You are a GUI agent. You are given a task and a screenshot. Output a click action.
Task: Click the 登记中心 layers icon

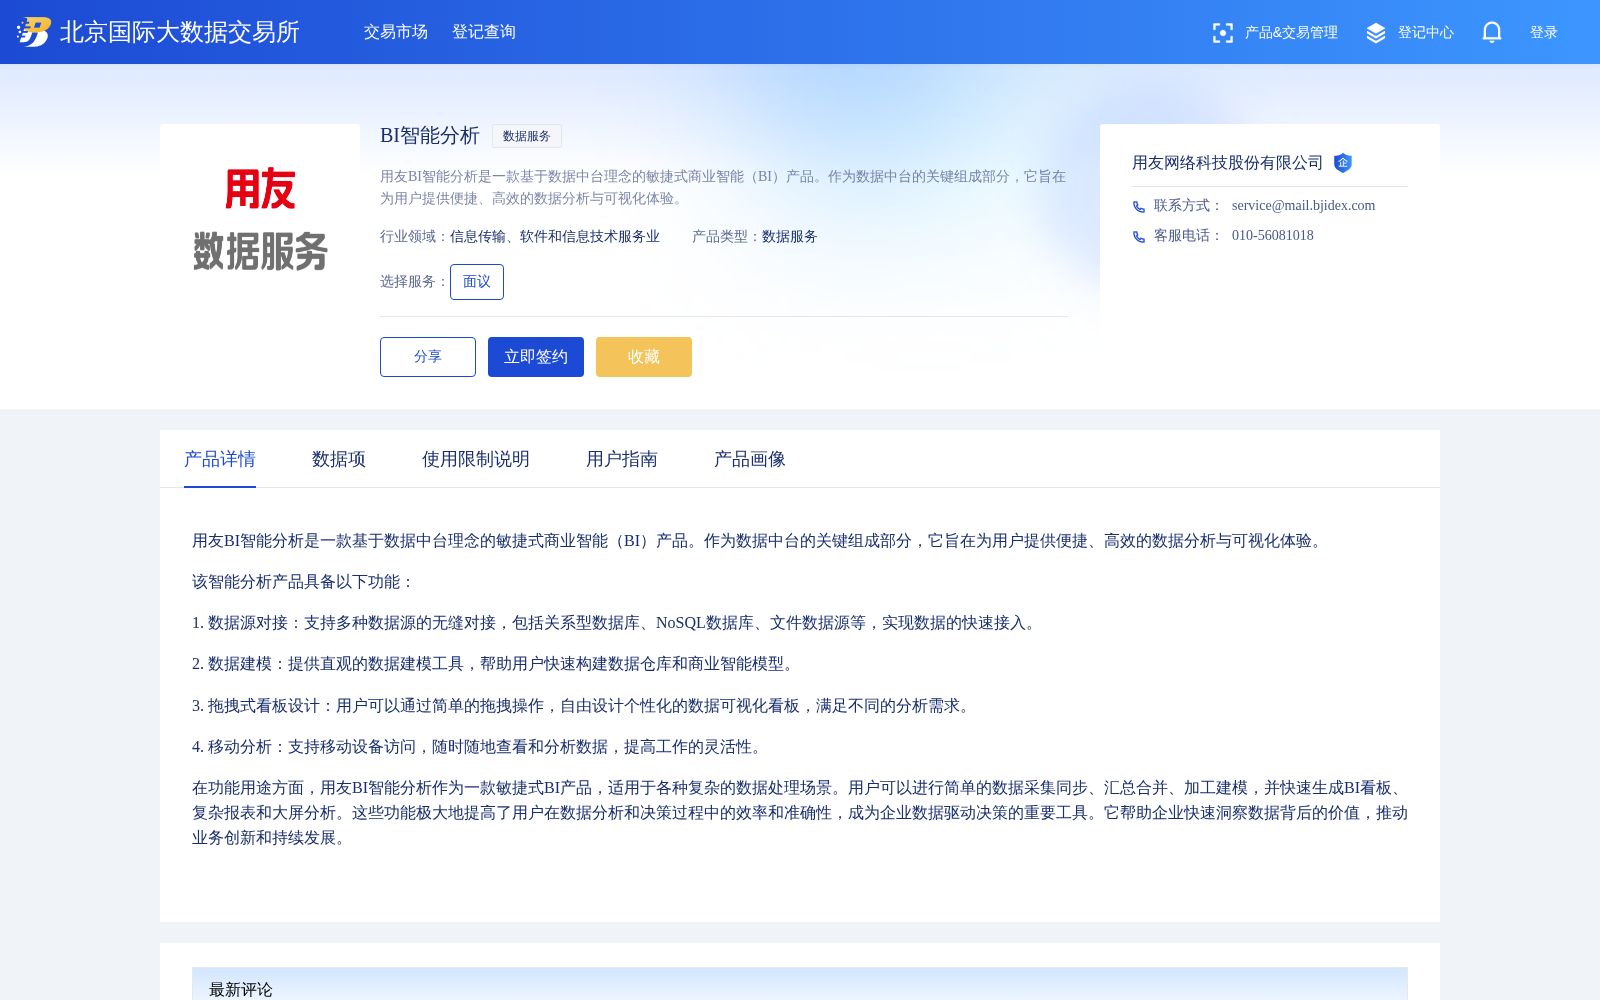1376,33
